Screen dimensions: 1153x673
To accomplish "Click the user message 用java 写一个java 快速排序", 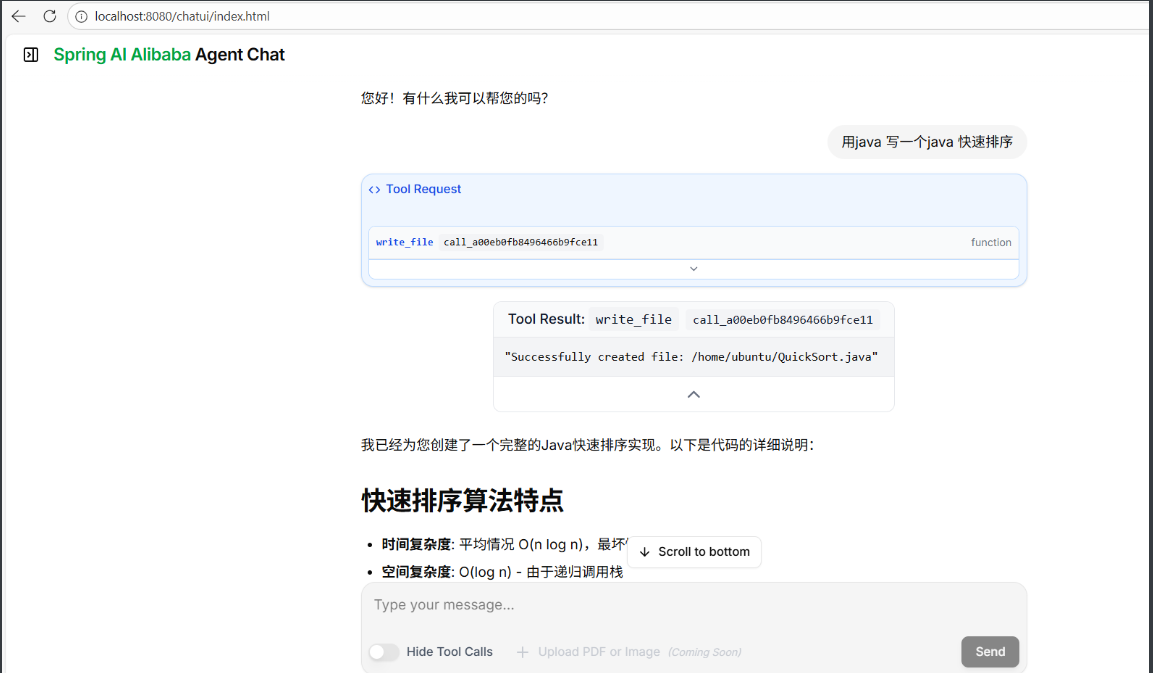I will 927,142.
